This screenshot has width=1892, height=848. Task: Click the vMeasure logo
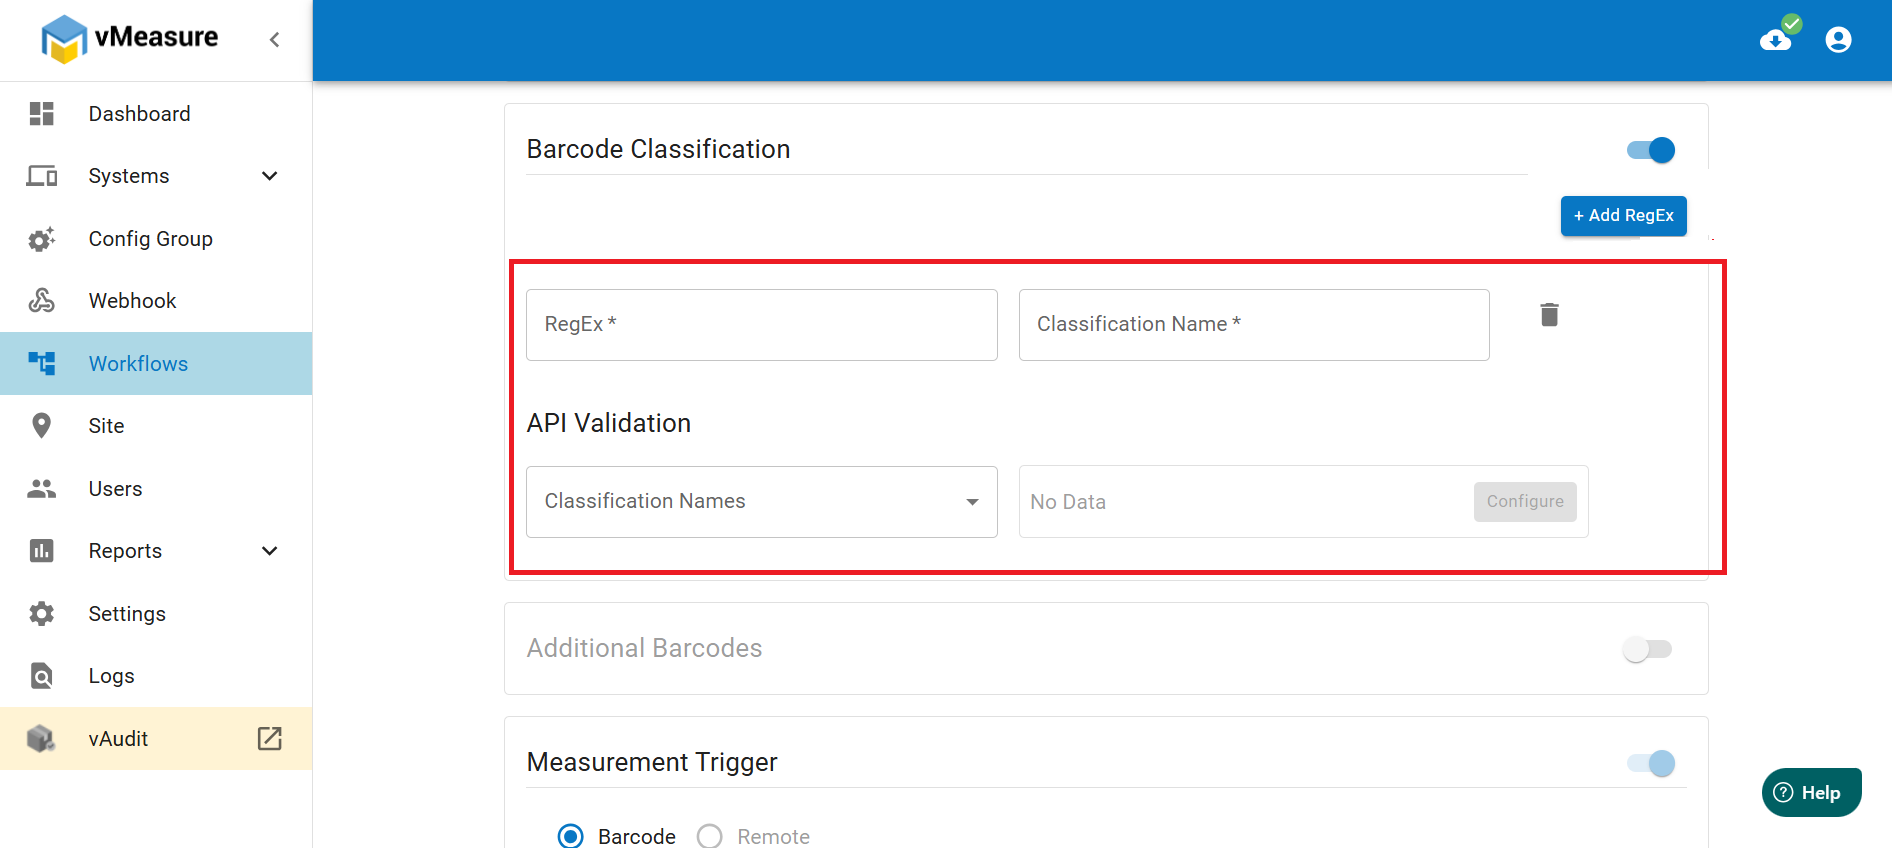(130, 39)
